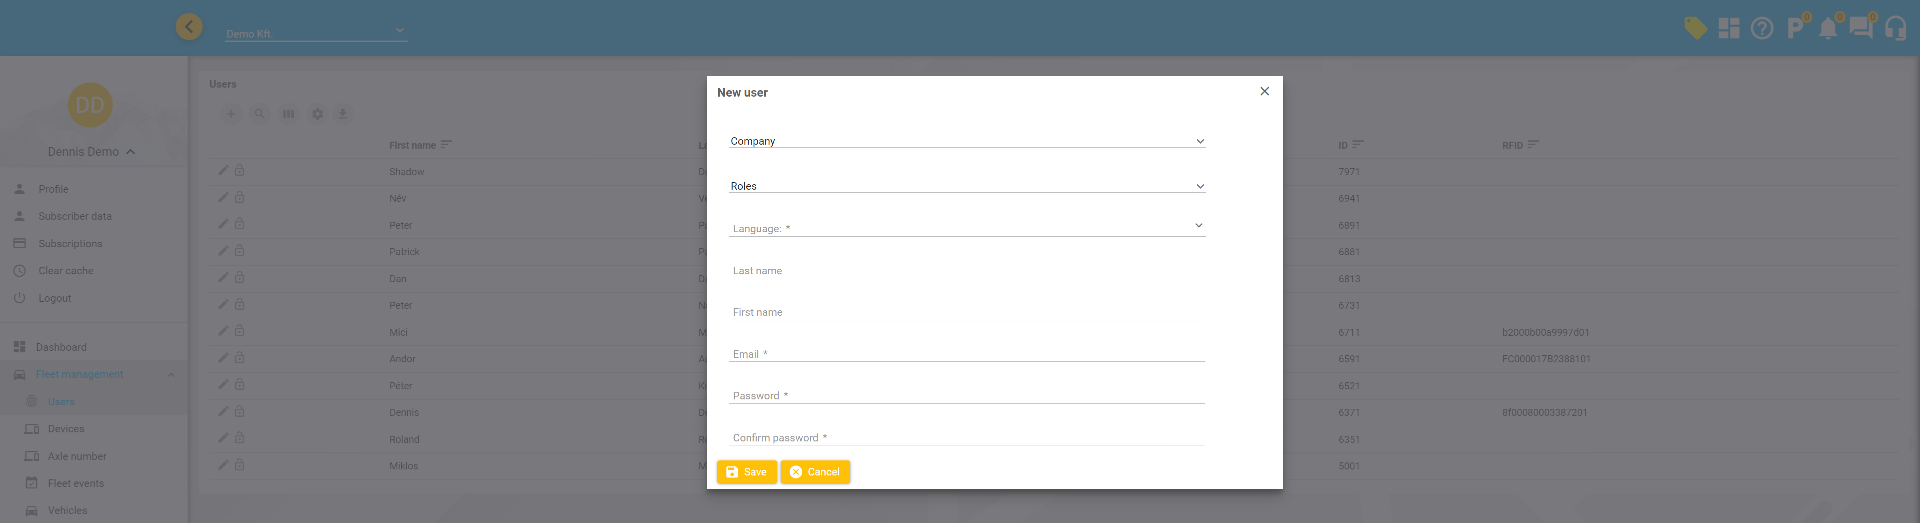Screen dimensions: 1920x523
Task: Sort by the RFID column icon
Action: click(1533, 145)
